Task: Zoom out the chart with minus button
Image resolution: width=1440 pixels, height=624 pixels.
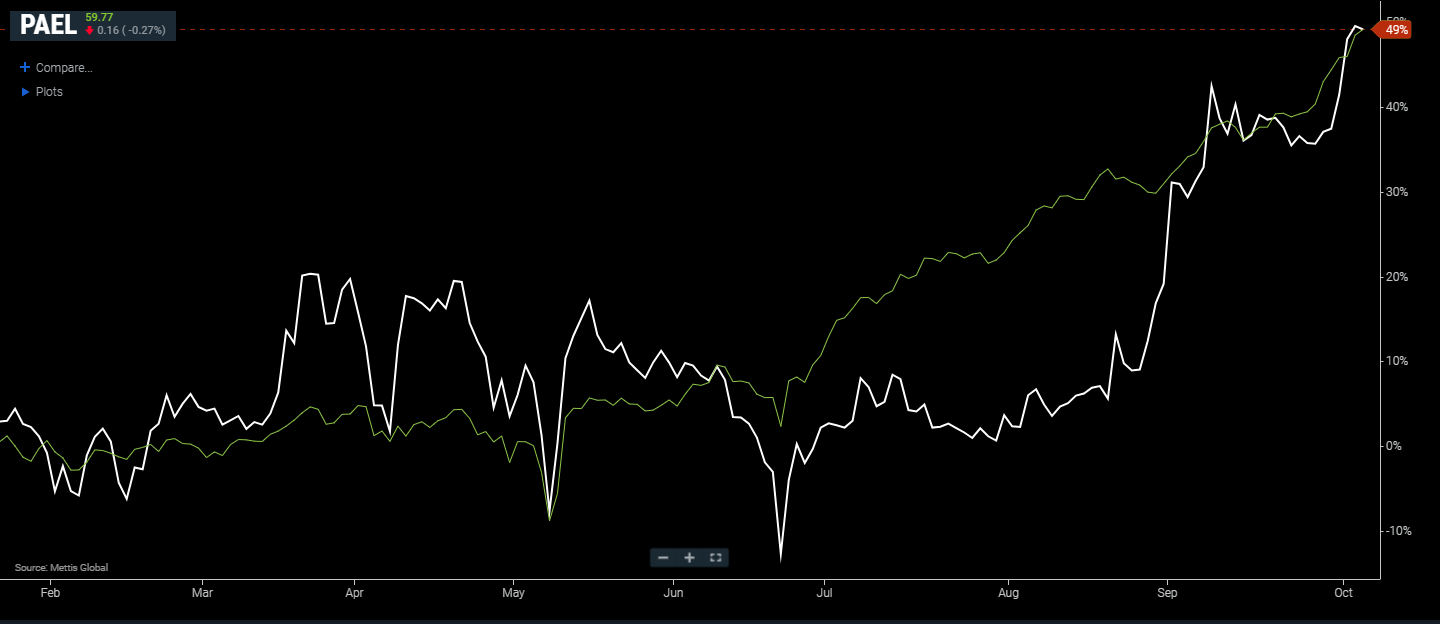Action: click(x=663, y=557)
